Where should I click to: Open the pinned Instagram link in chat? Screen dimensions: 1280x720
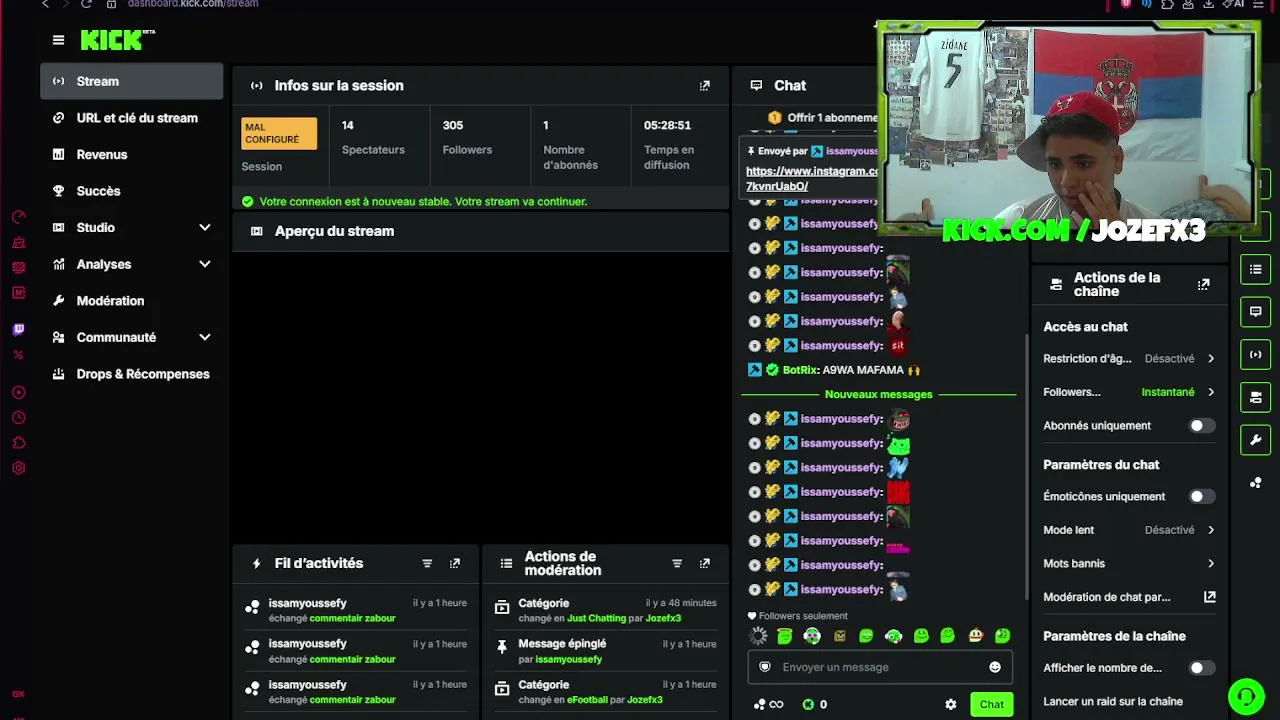(x=811, y=179)
